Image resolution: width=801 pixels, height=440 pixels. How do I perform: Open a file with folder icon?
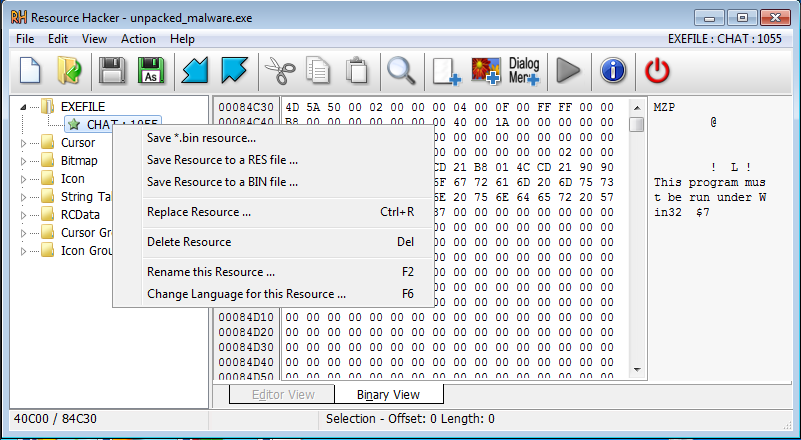[69, 71]
